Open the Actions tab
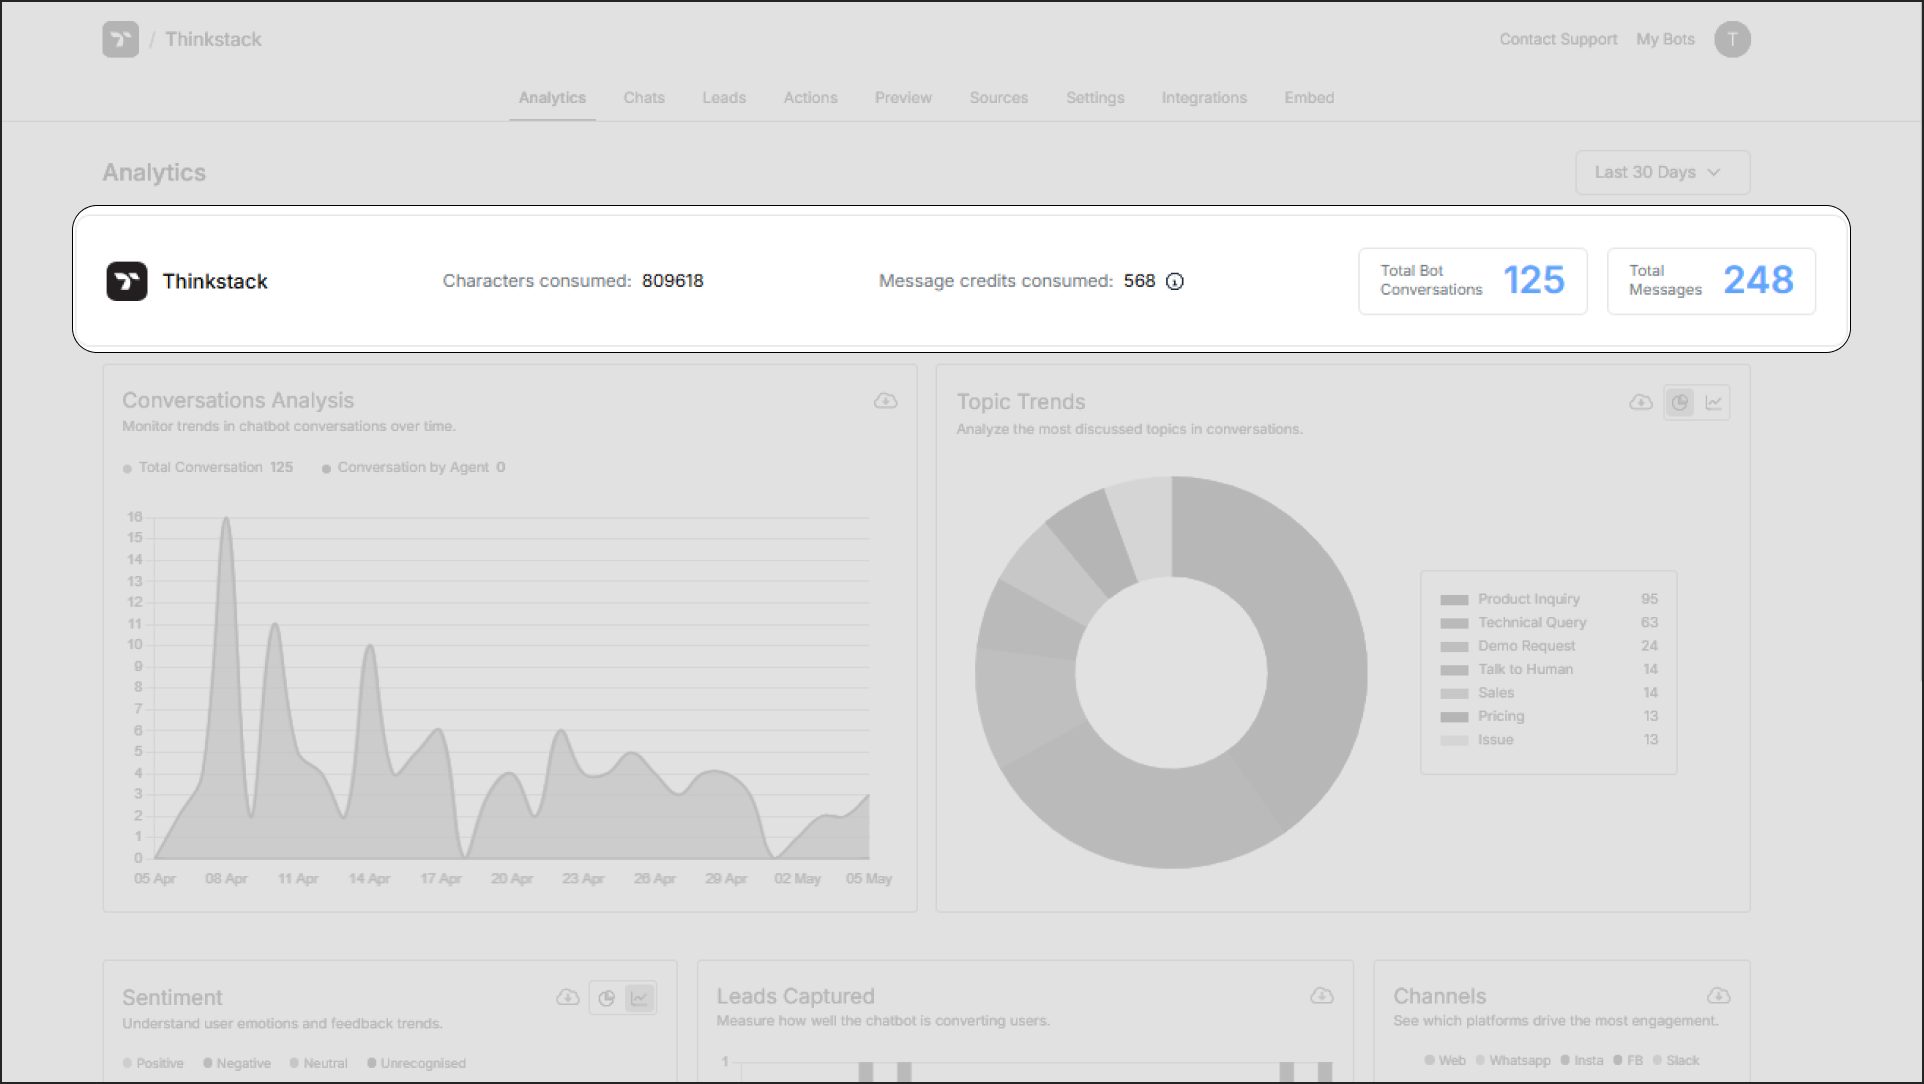 (810, 98)
